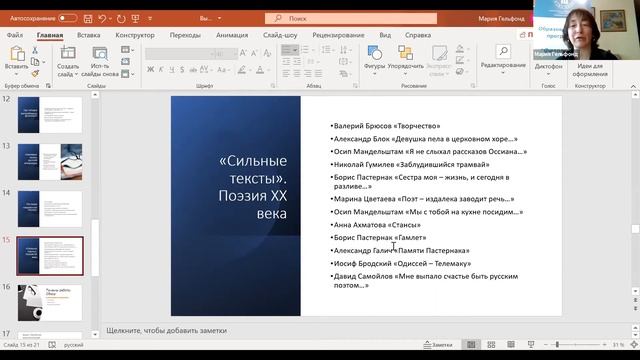The image size is (640, 360).
Task: Select slide 16 thumbnail
Action: point(50,303)
